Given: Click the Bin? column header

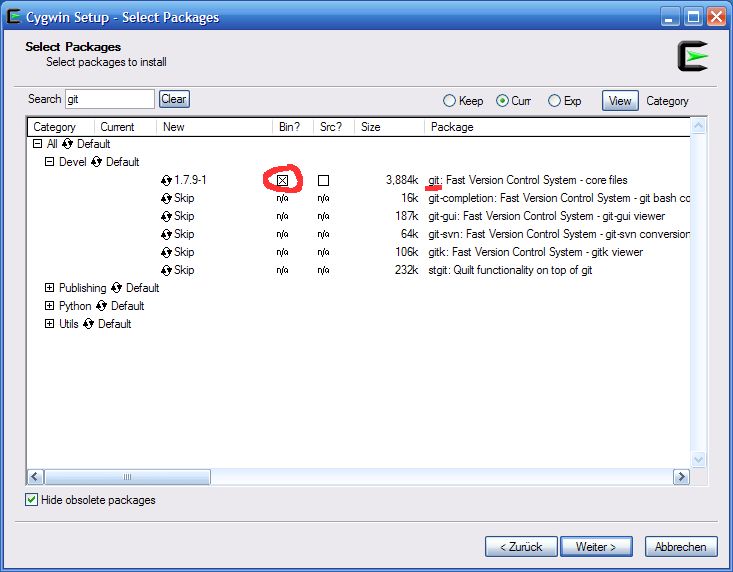Looking at the screenshot, I should tap(293, 127).
